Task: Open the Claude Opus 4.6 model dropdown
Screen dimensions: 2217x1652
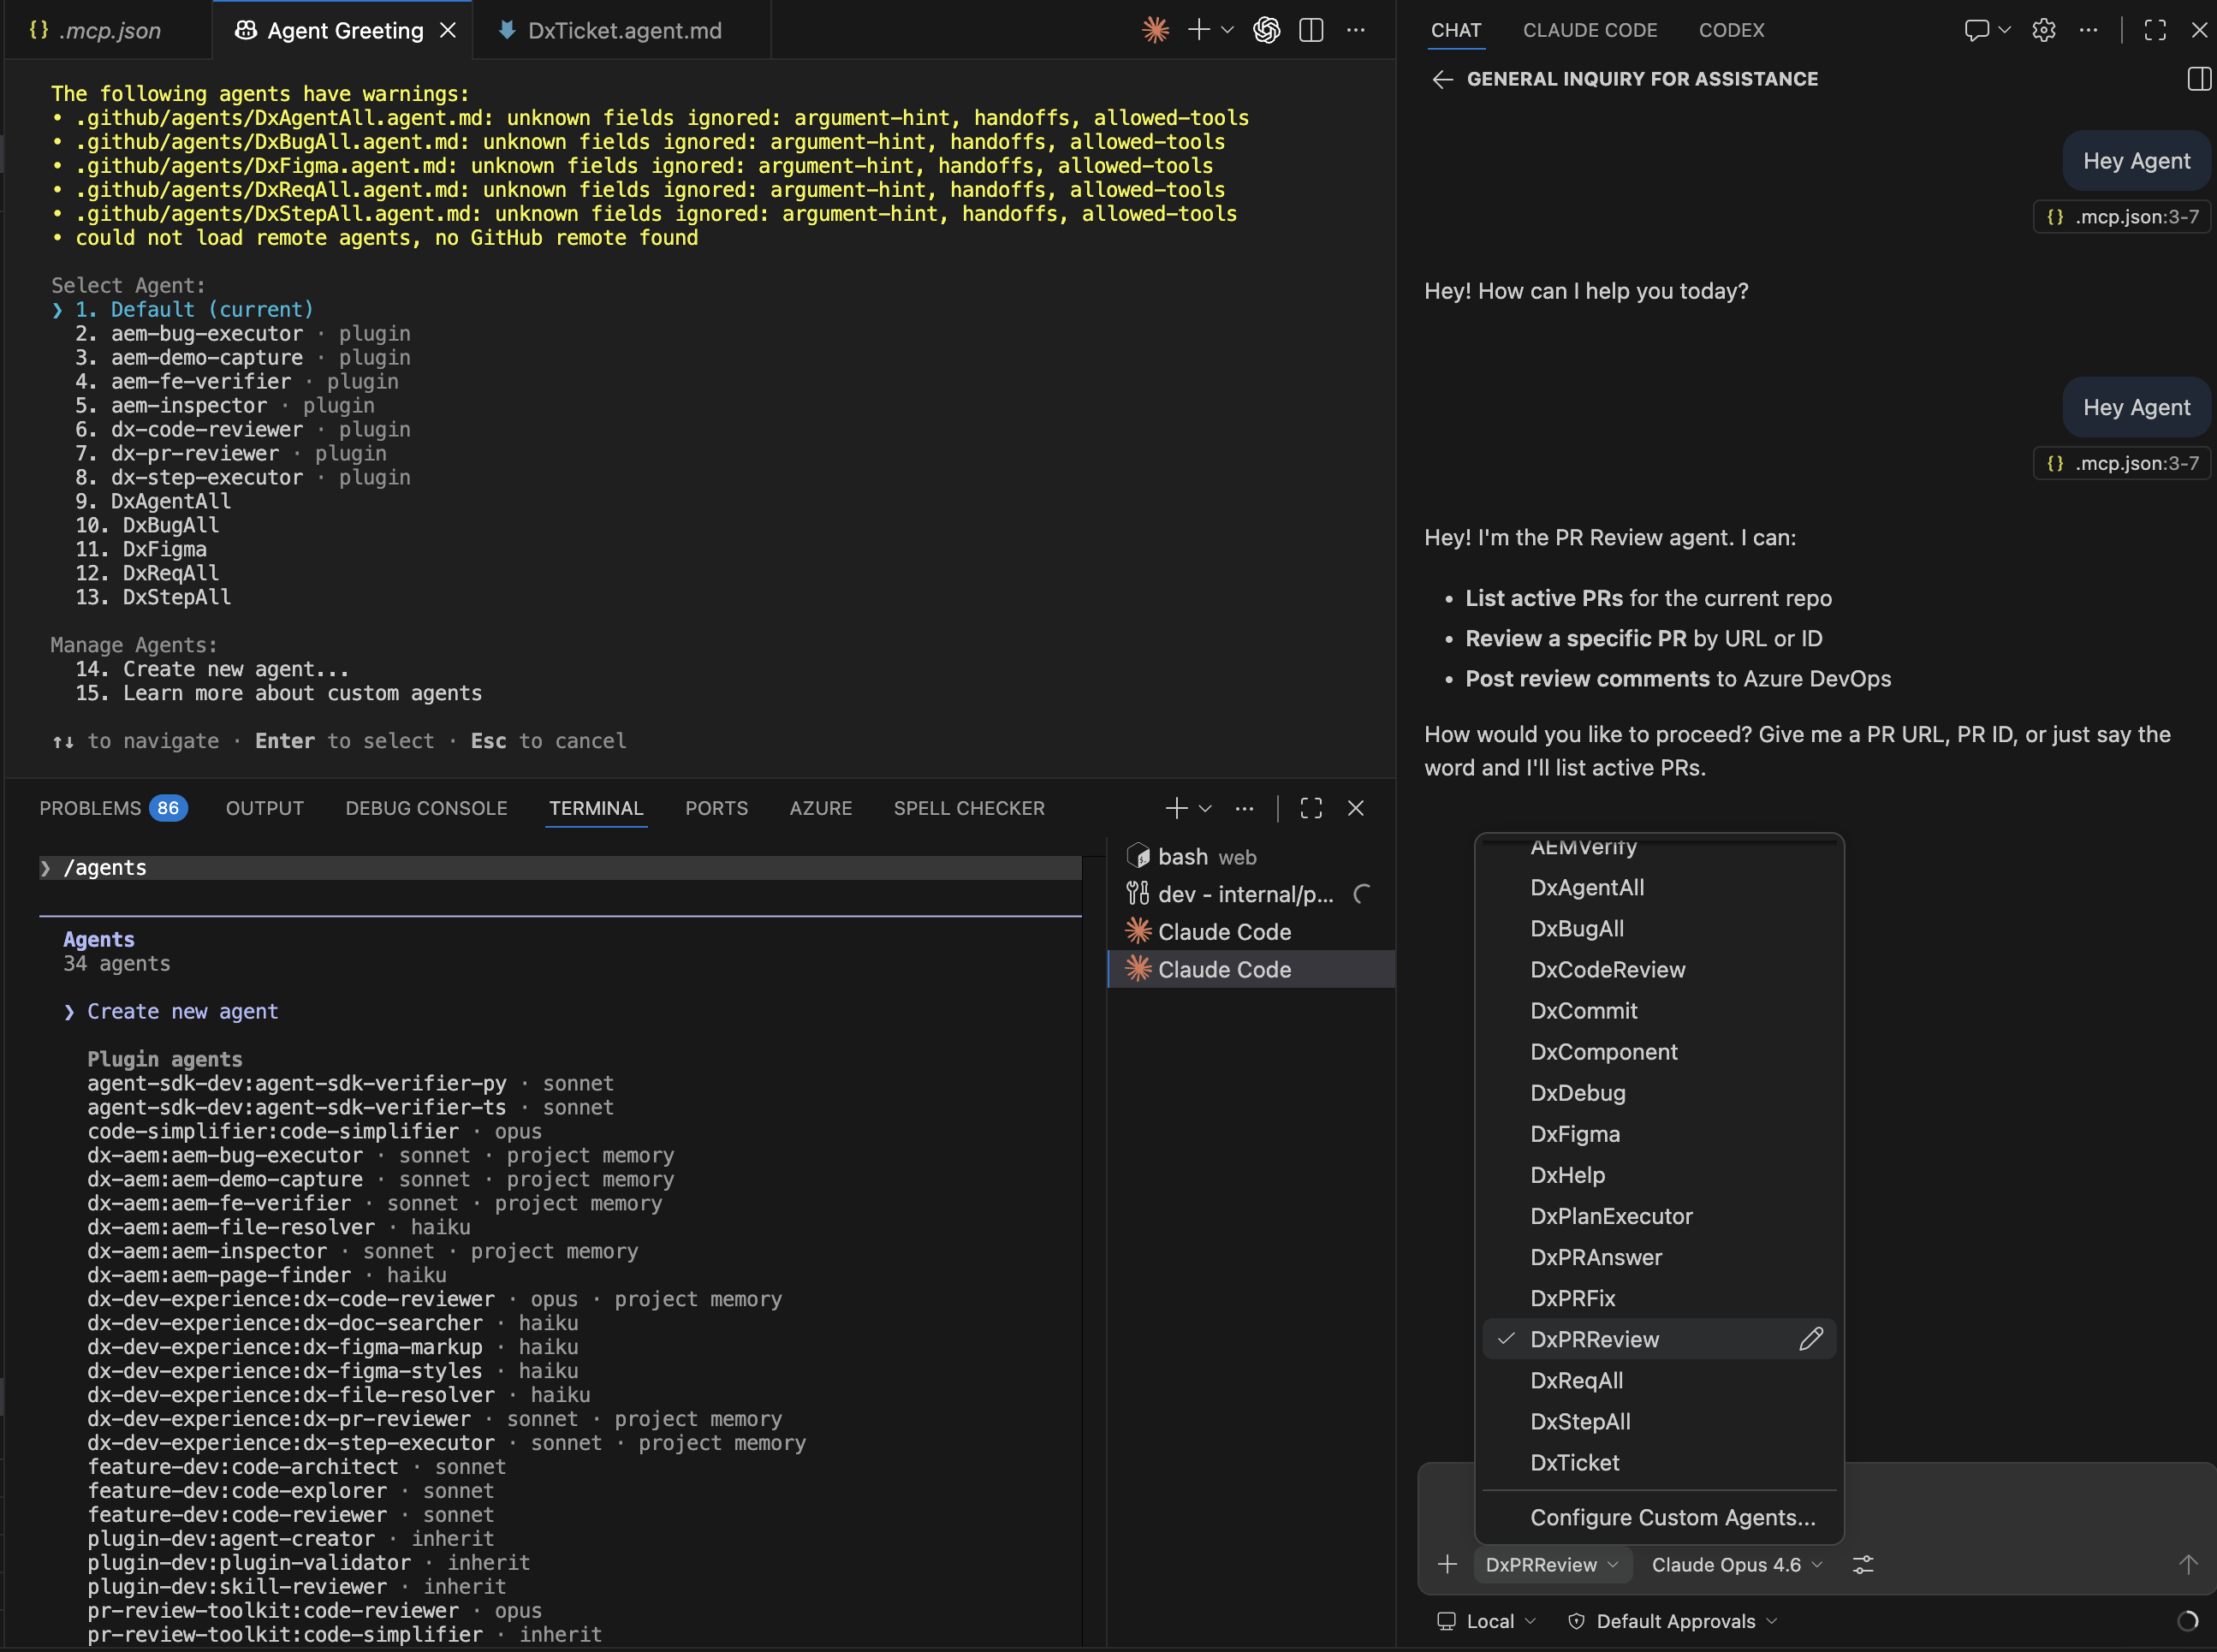Action: pos(1735,1564)
